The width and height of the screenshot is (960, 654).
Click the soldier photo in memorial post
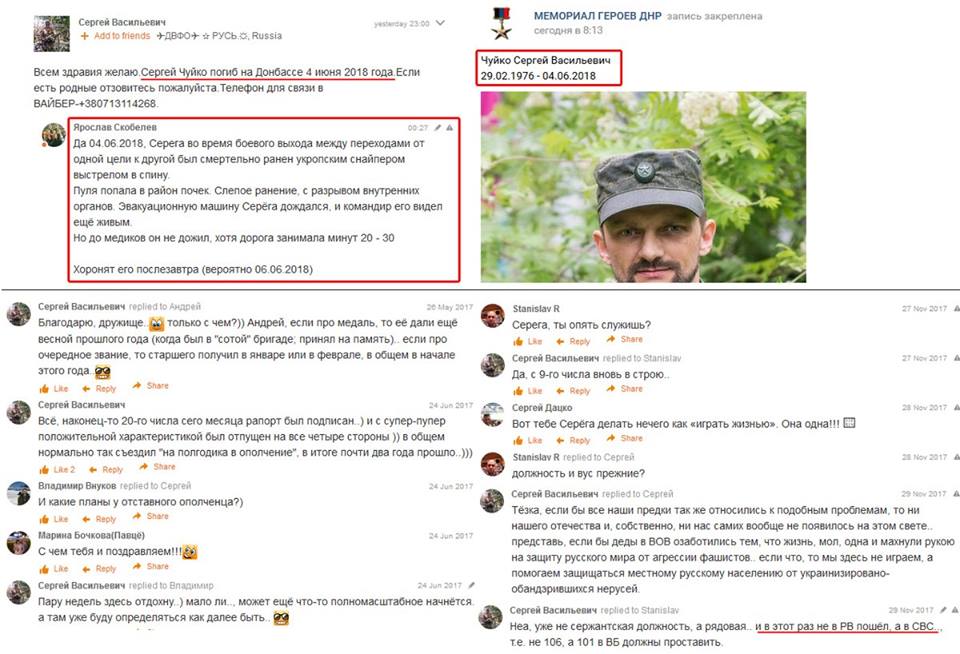(643, 187)
